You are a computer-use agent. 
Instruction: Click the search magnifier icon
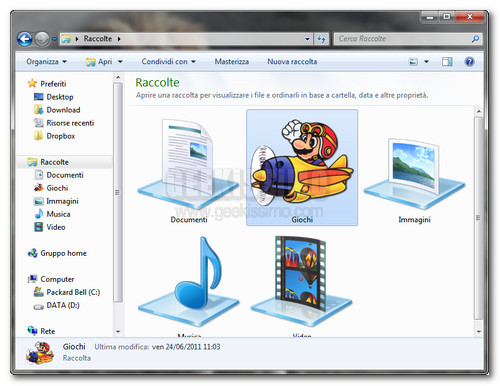pos(475,39)
